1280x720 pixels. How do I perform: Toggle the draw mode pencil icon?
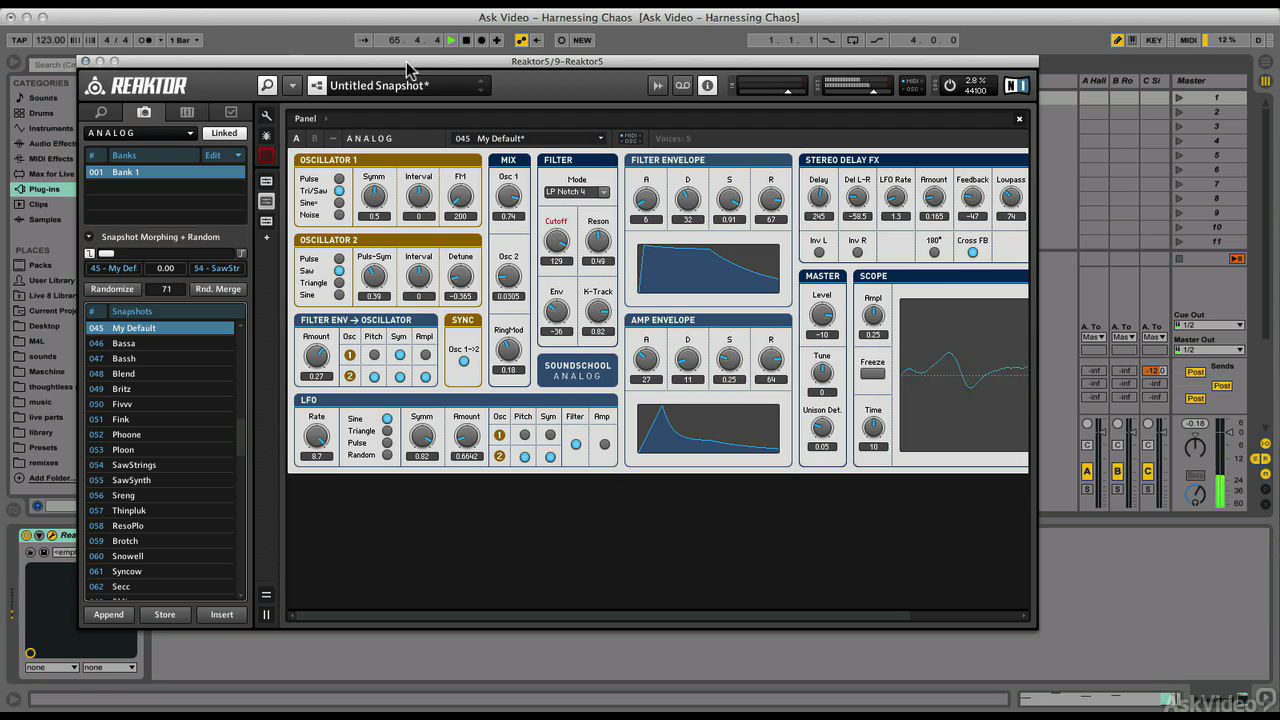[x=1118, y=40]
